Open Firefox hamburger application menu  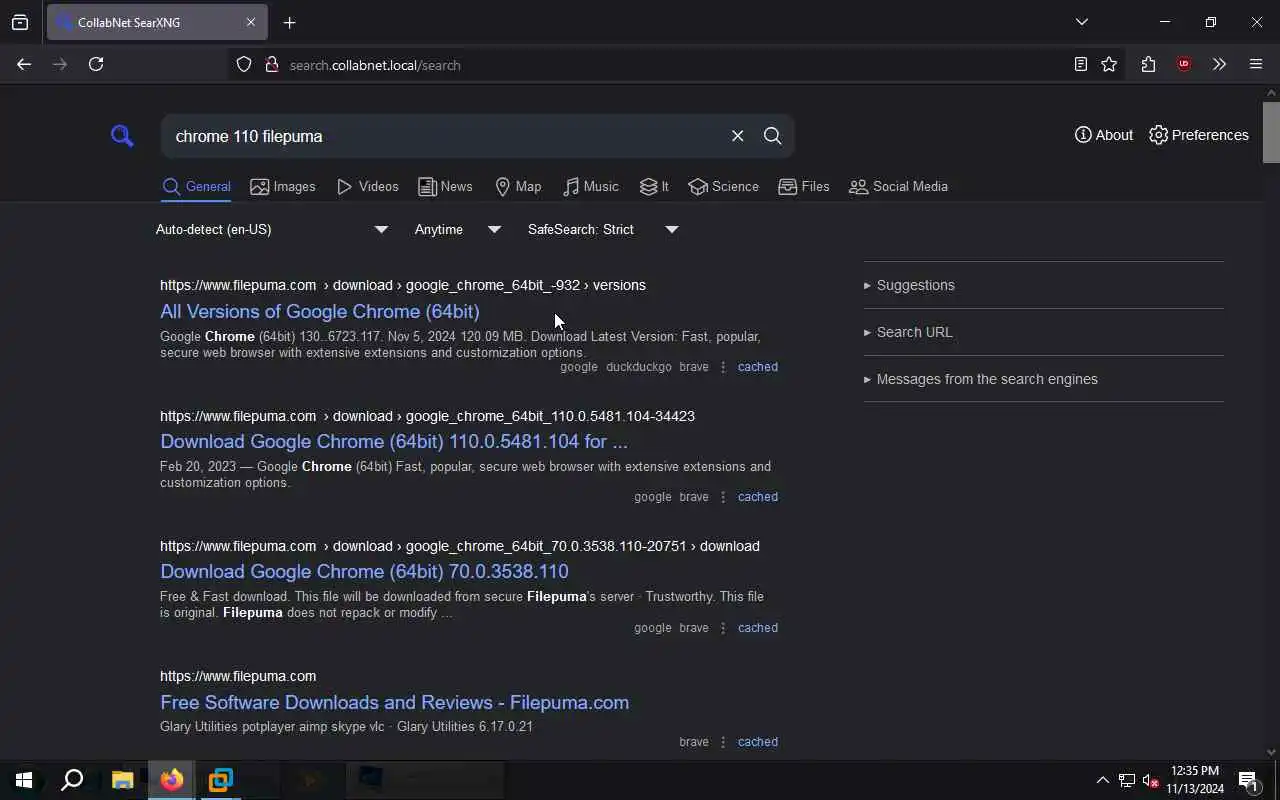[x=1256, y=64]
